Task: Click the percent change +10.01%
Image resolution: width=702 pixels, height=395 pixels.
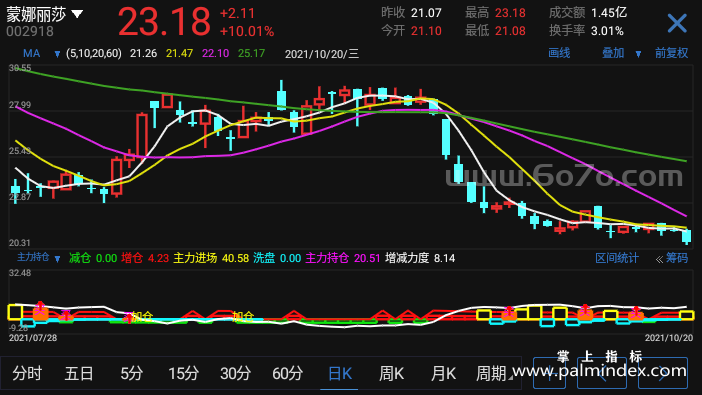Action: coord(247,31)
